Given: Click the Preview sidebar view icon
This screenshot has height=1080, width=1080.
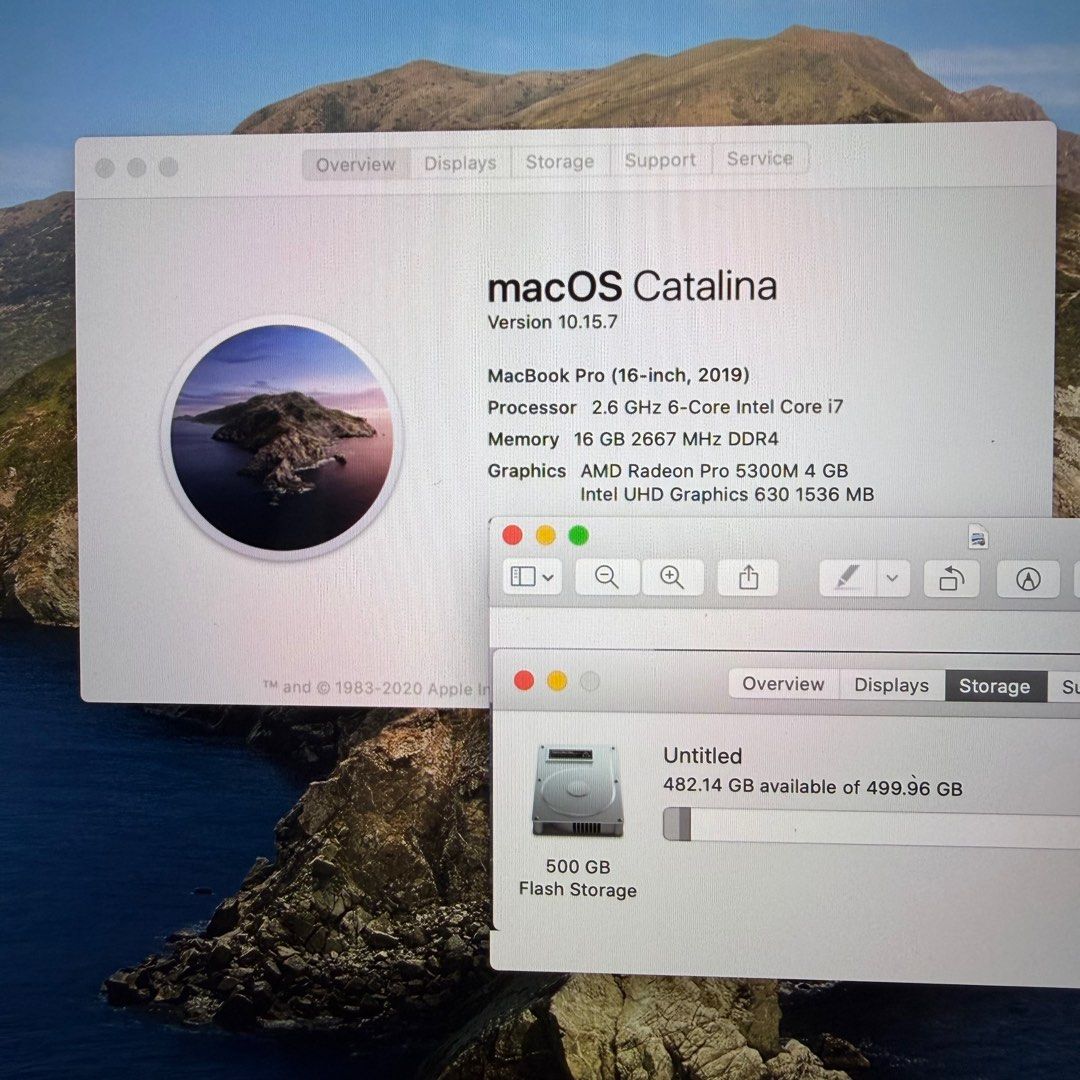Looking at the screenshot, I should point(523,577).
